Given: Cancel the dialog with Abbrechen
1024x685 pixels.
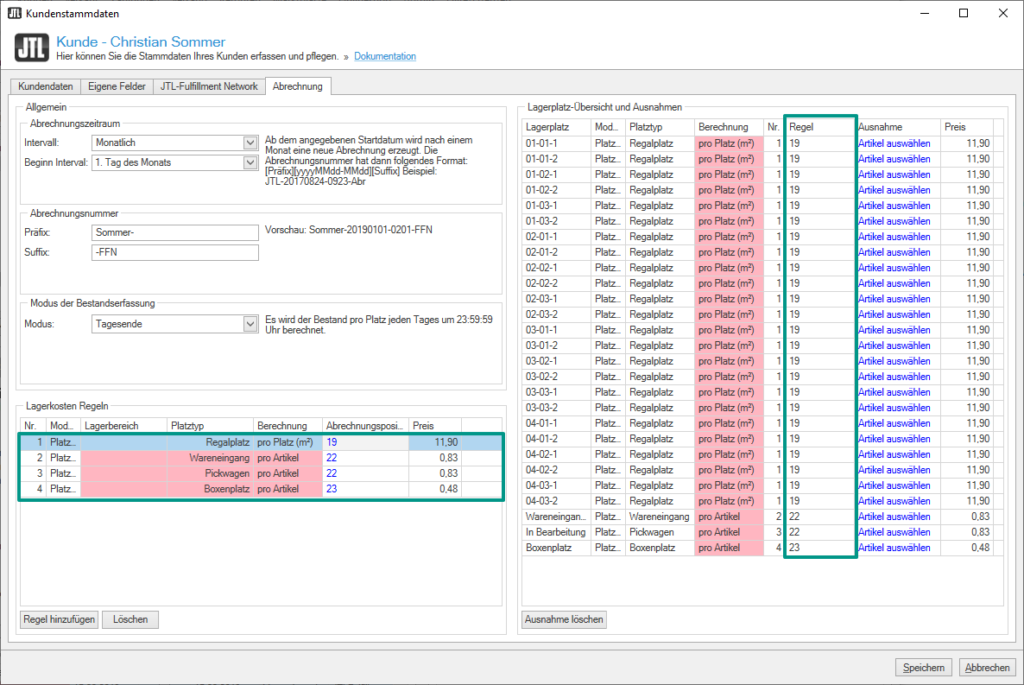Looking at the screenshot, I should 986,668.
